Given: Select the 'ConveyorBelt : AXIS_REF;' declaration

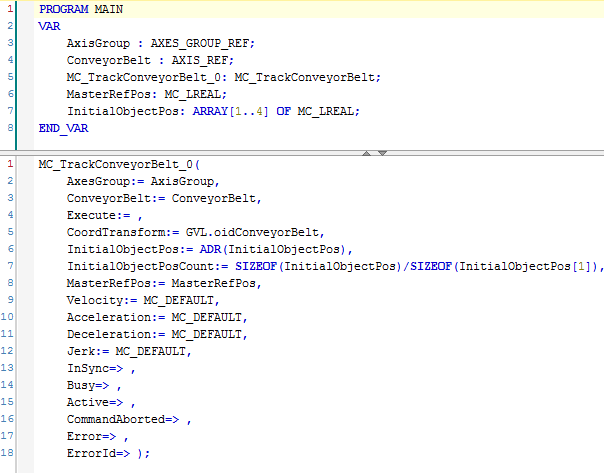Looking at the screenshot, I should pyautogui.click(x=150, y=60).
